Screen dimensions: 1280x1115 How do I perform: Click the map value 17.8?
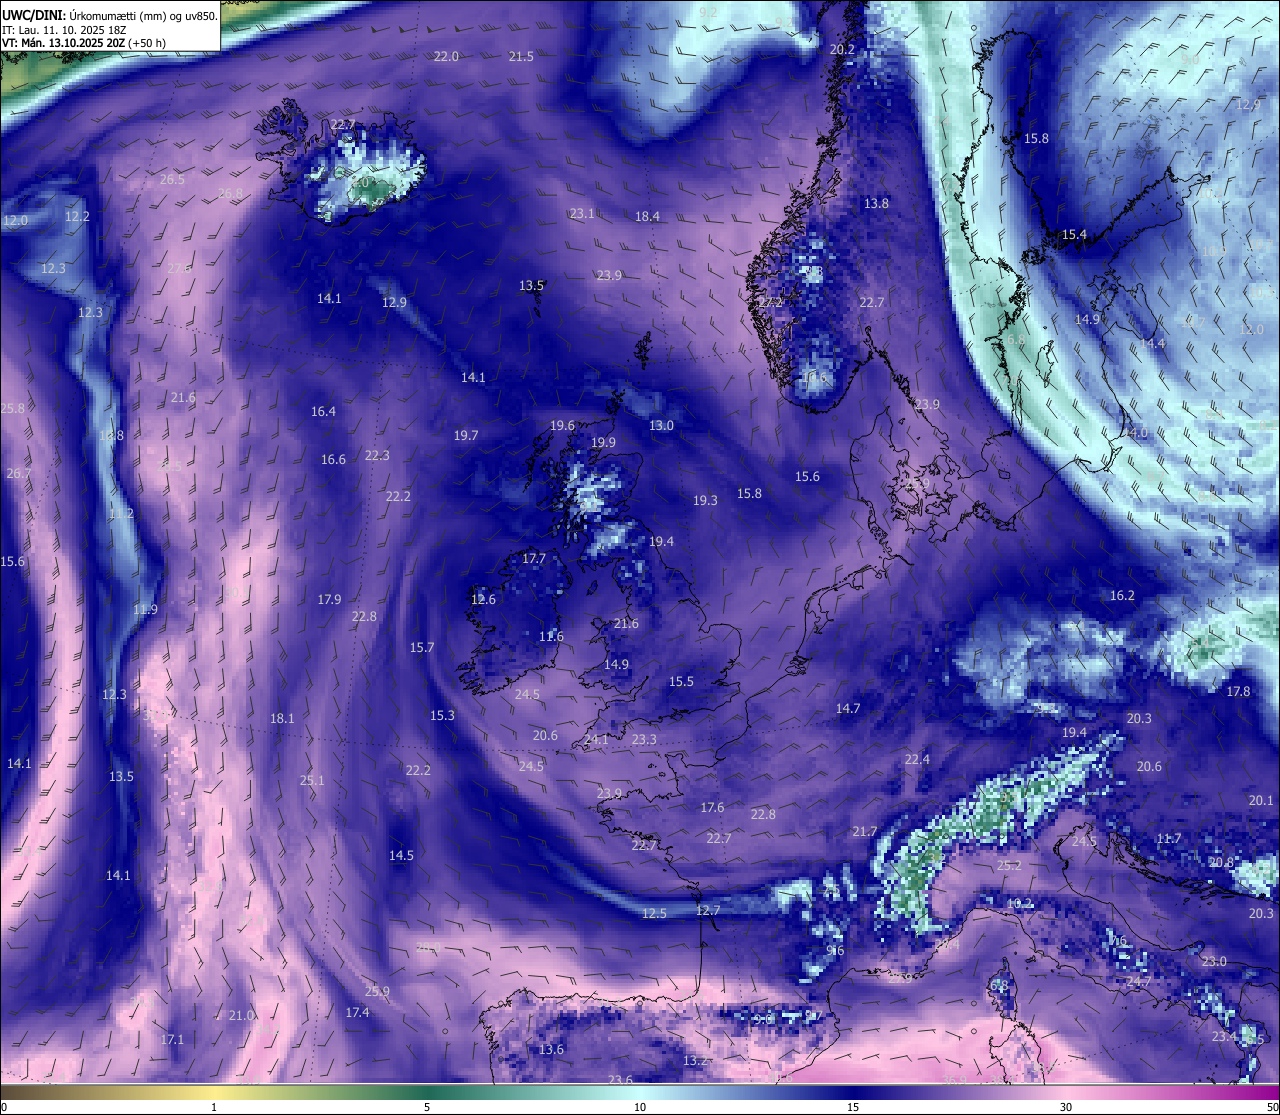[x=1238, y=692]
